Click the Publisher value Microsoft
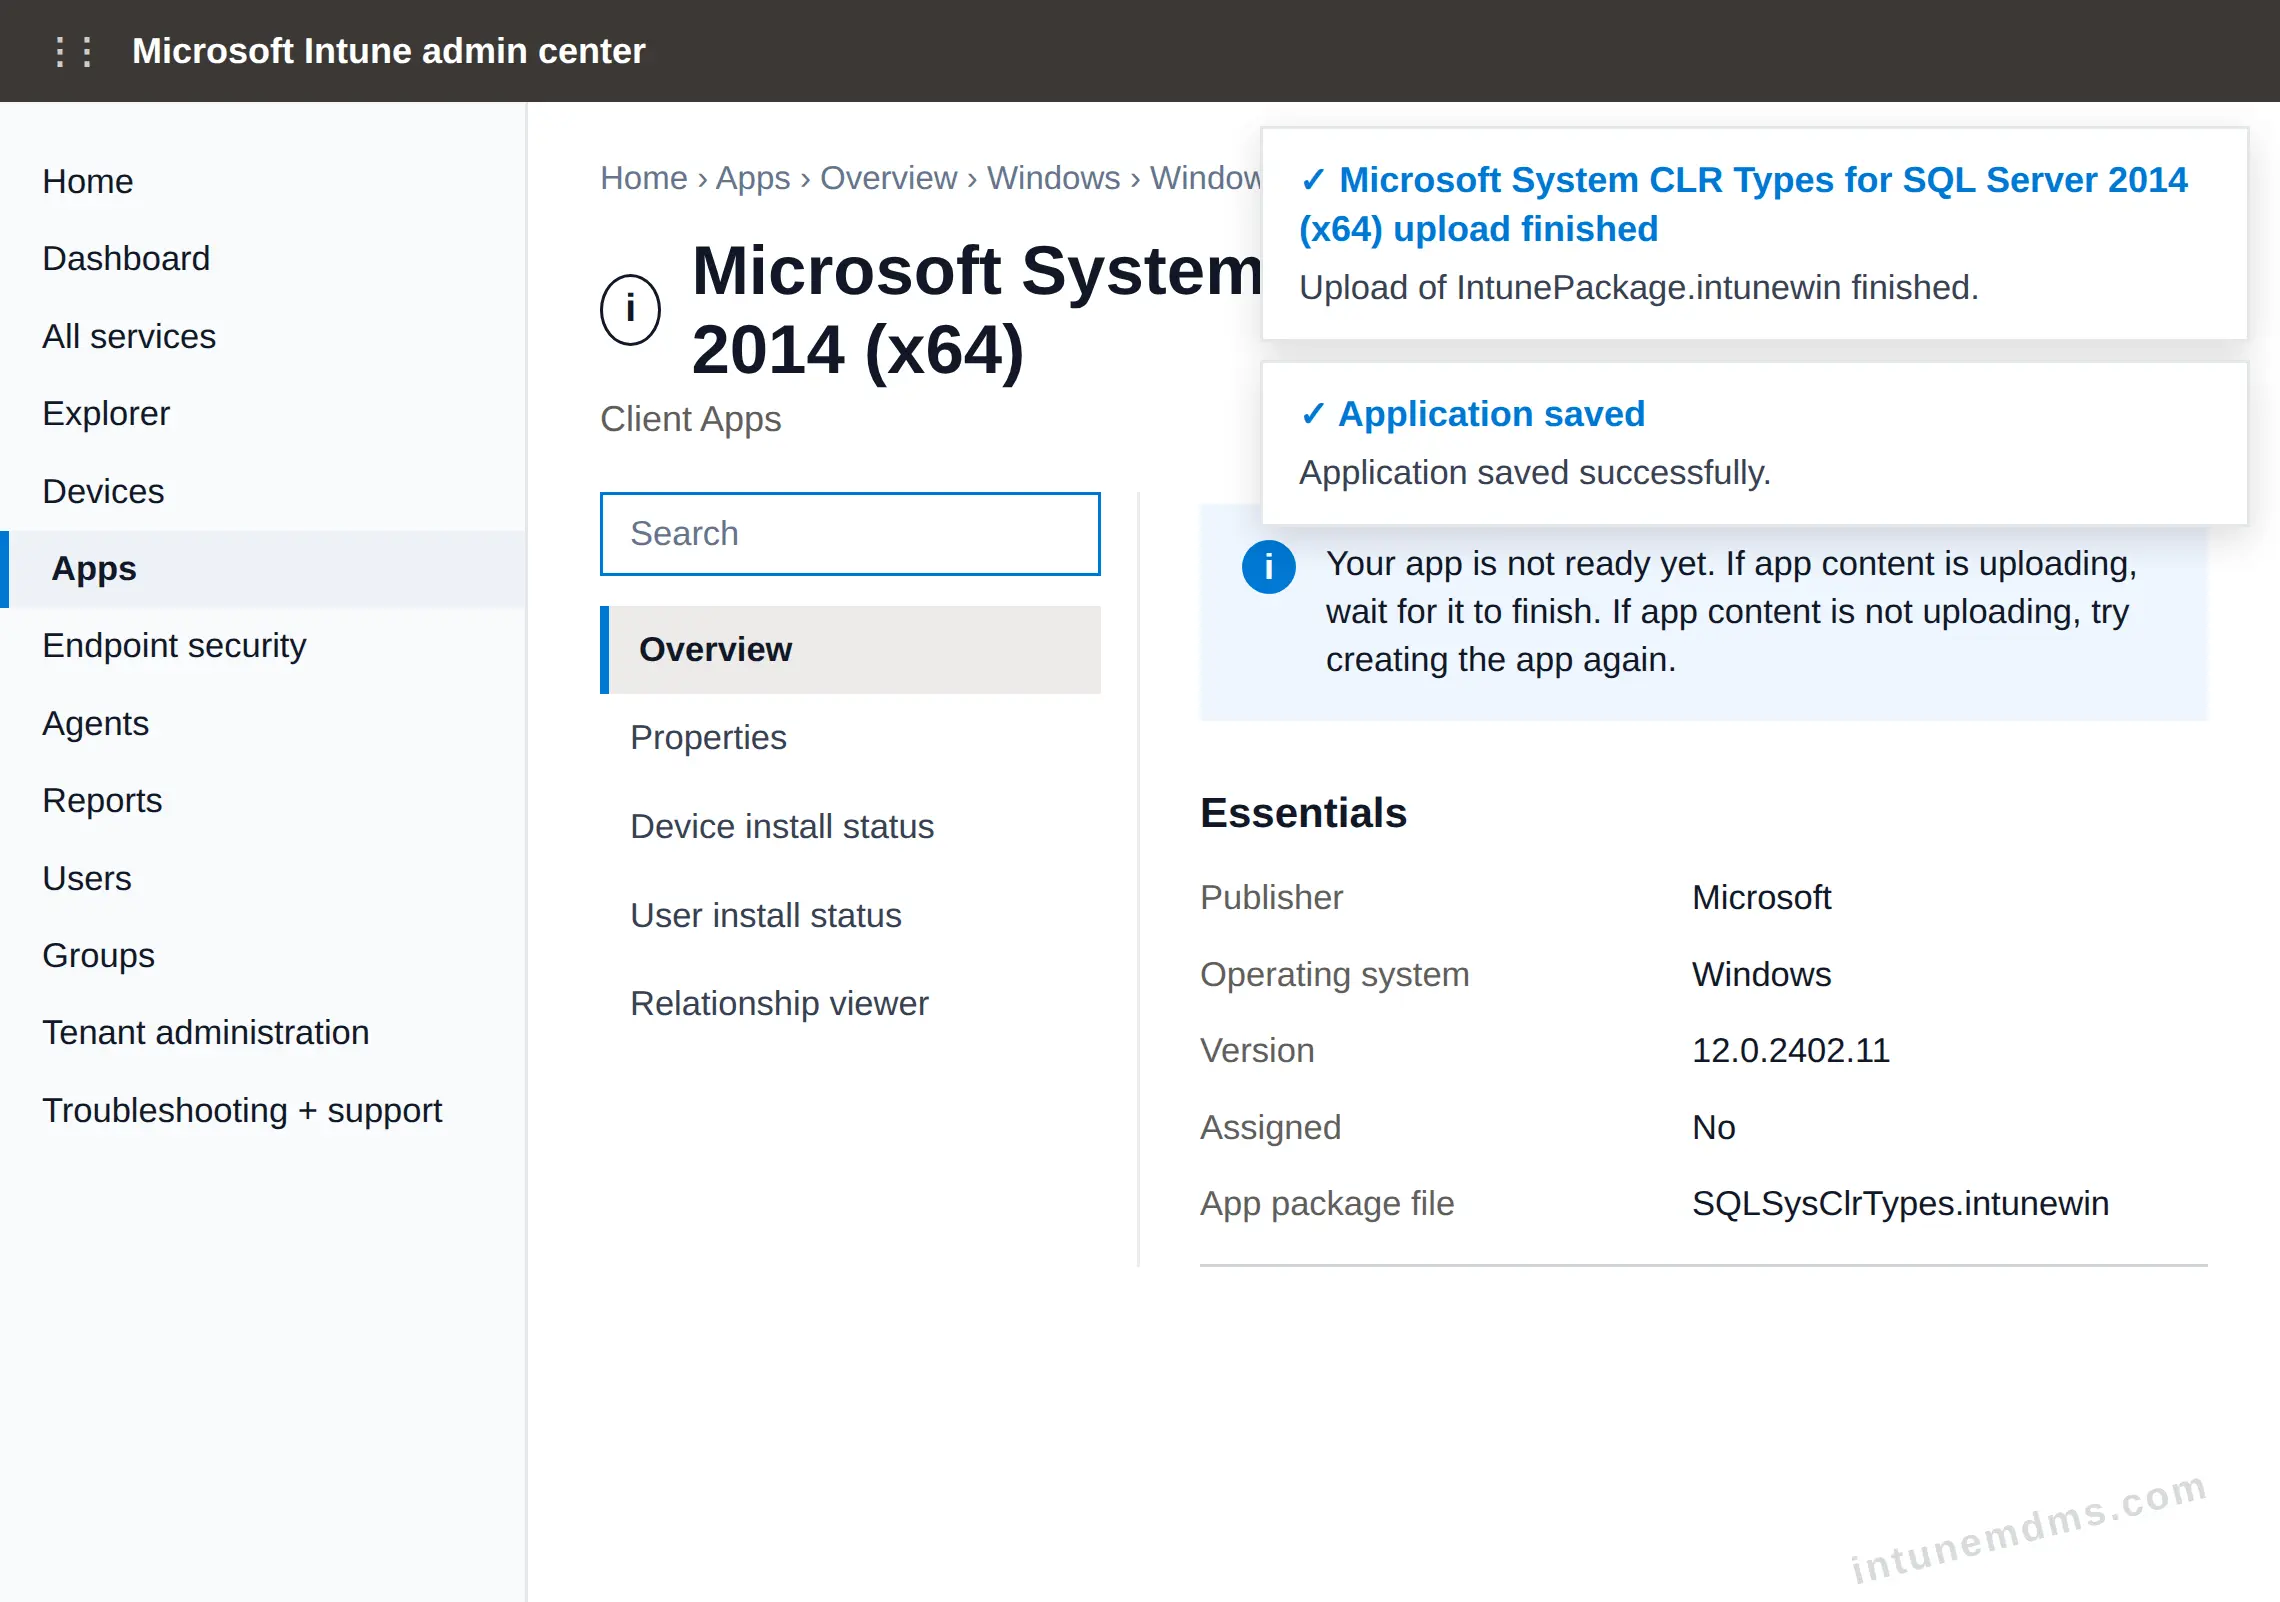This screenshot has width=2280, height=1602. point(1761,897)
